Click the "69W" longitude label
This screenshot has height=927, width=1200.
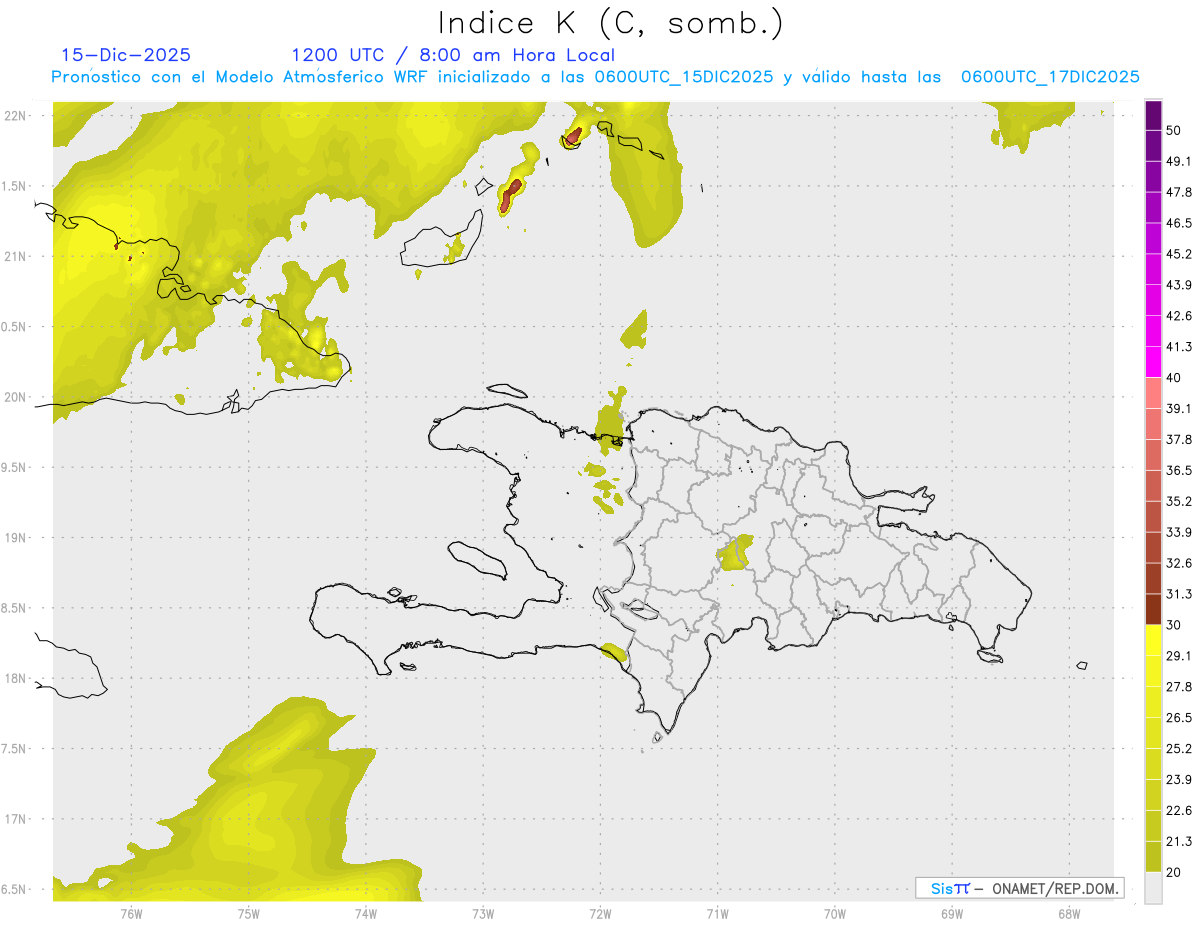[x=952, y=913]
